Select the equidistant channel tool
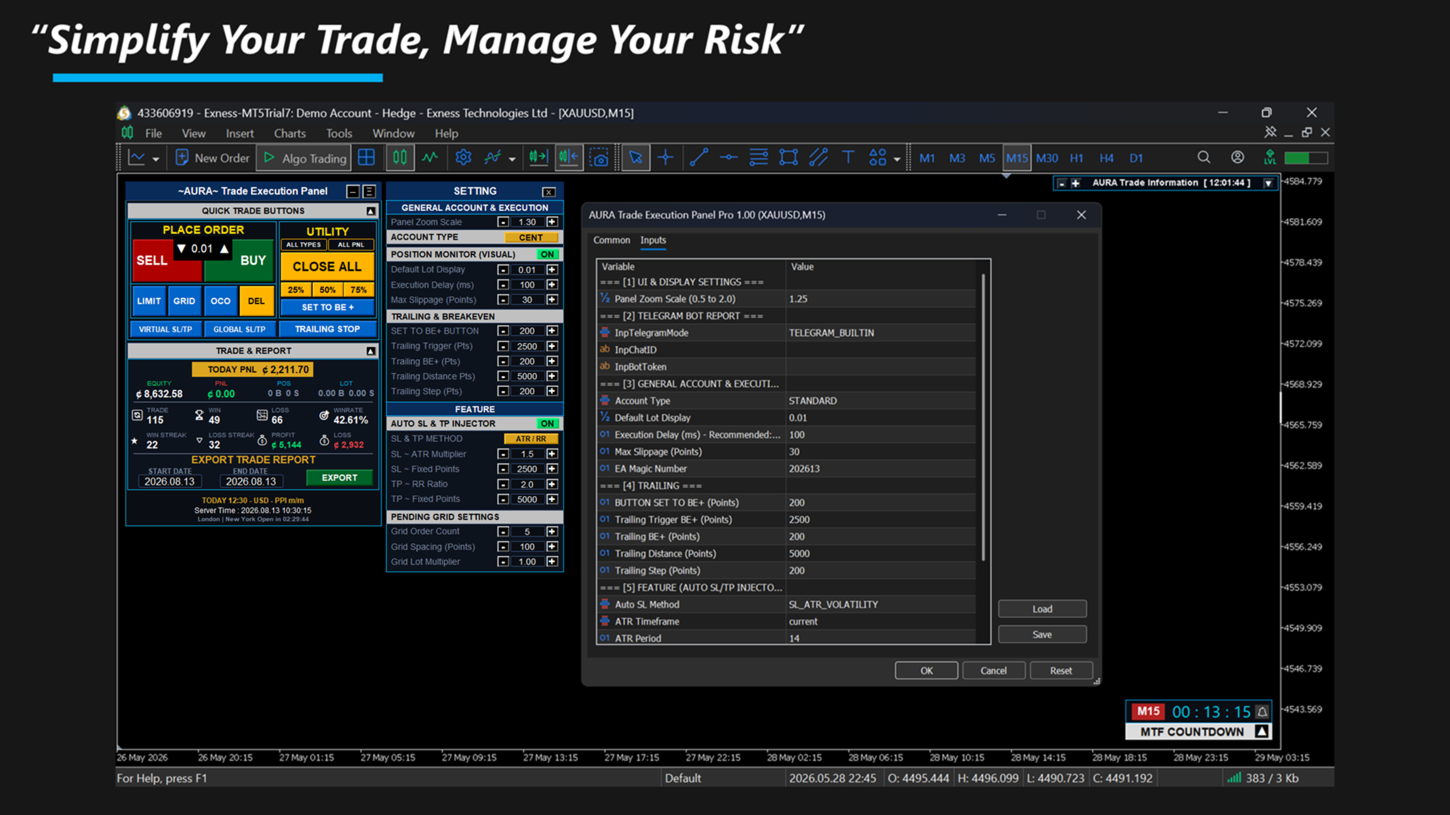The image size is (1450, 815). (819, 158)
